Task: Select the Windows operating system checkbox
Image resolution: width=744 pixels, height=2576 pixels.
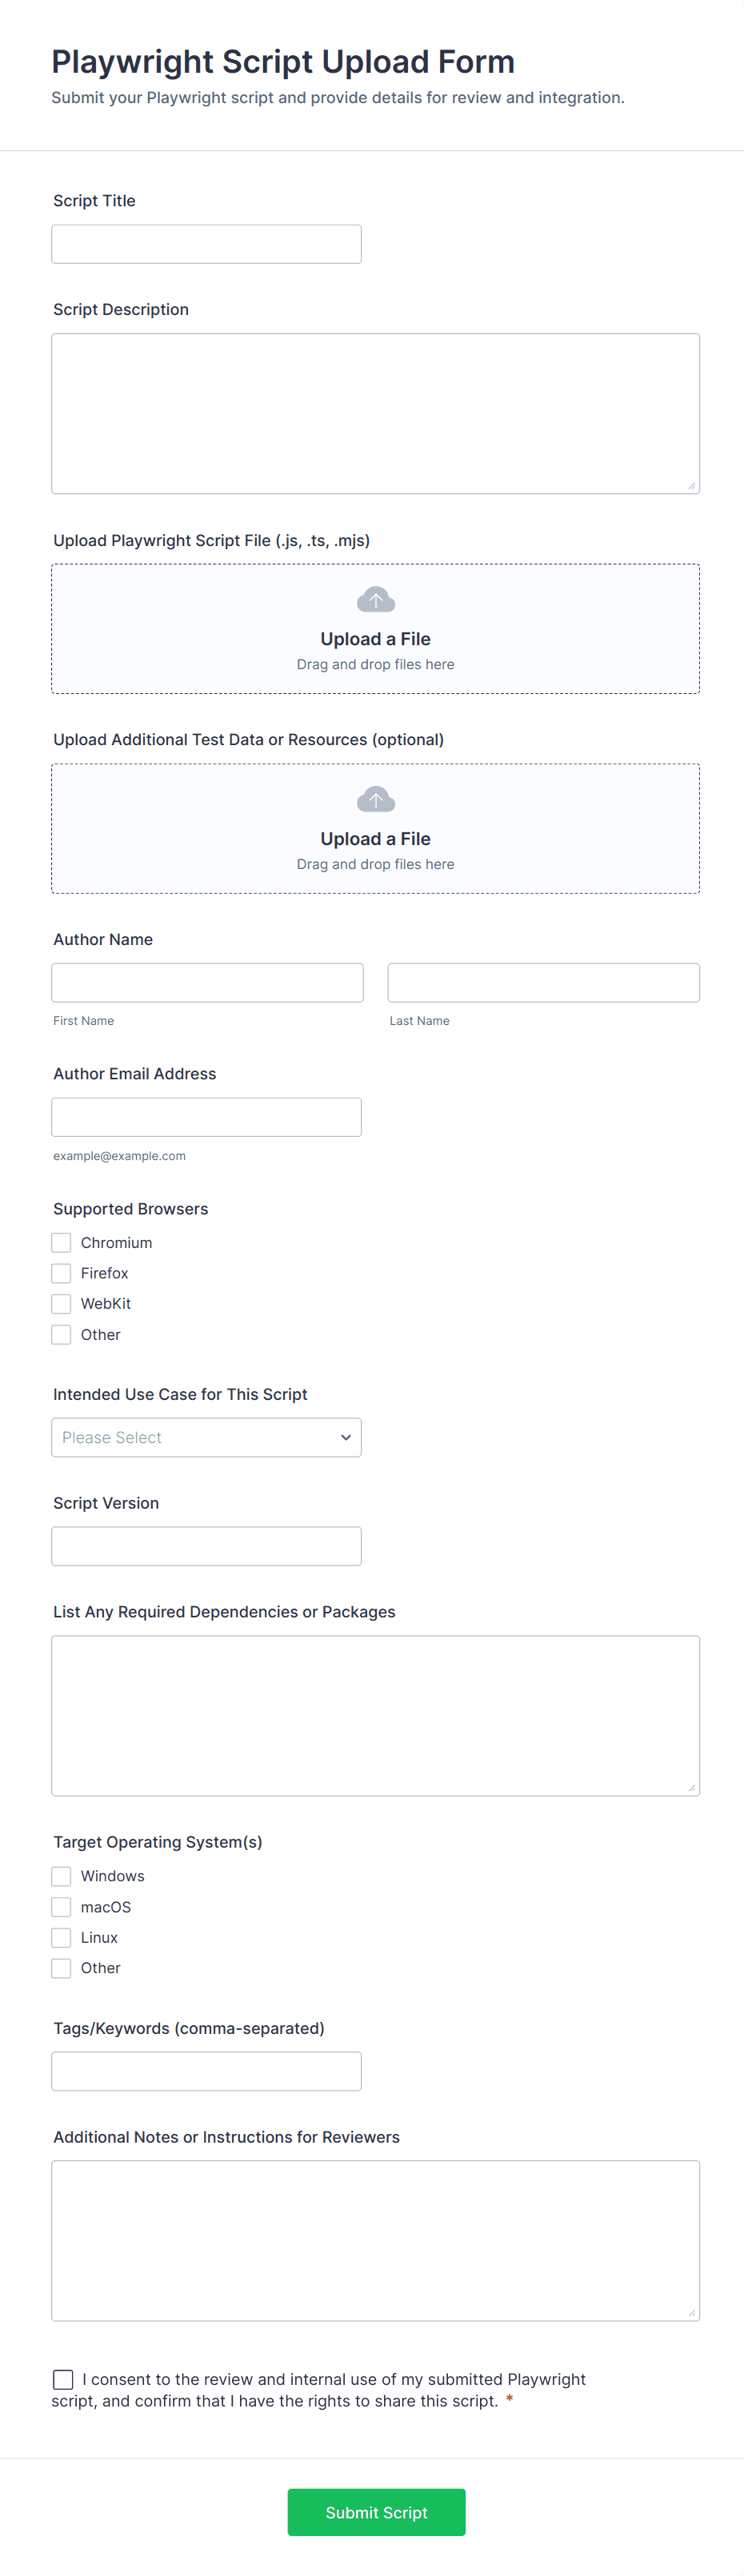Action: 62,1877
